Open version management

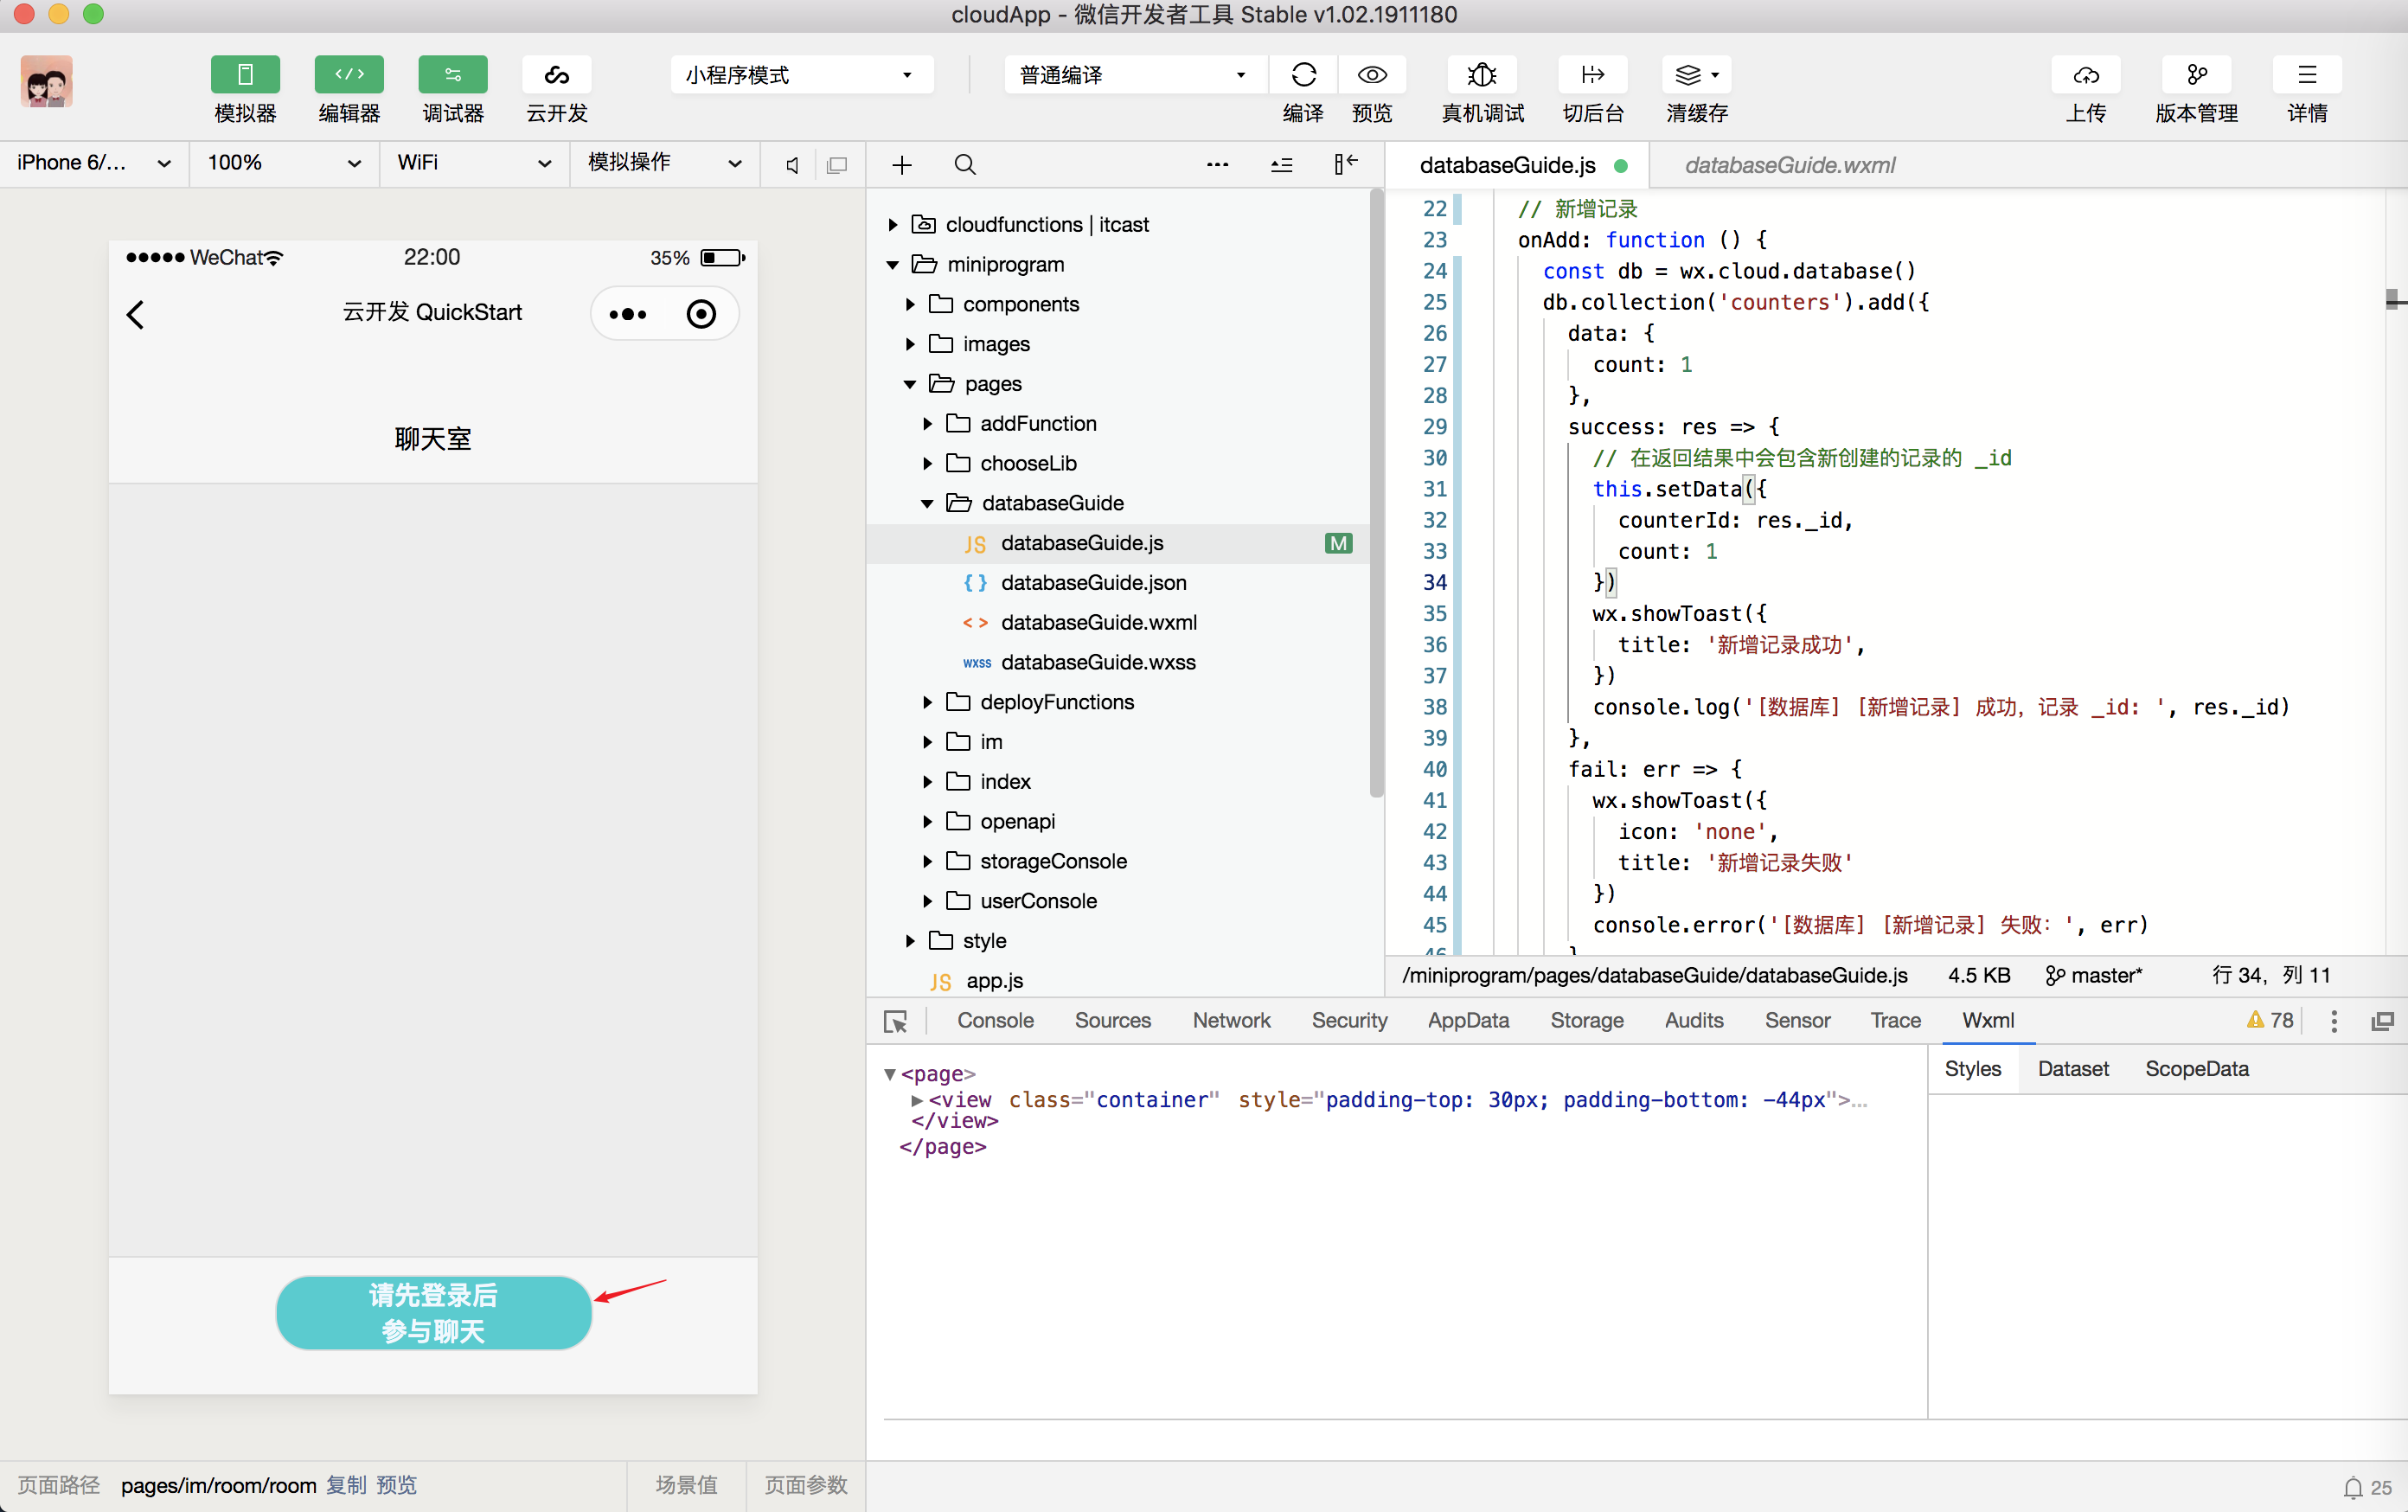pos(2197,75)
